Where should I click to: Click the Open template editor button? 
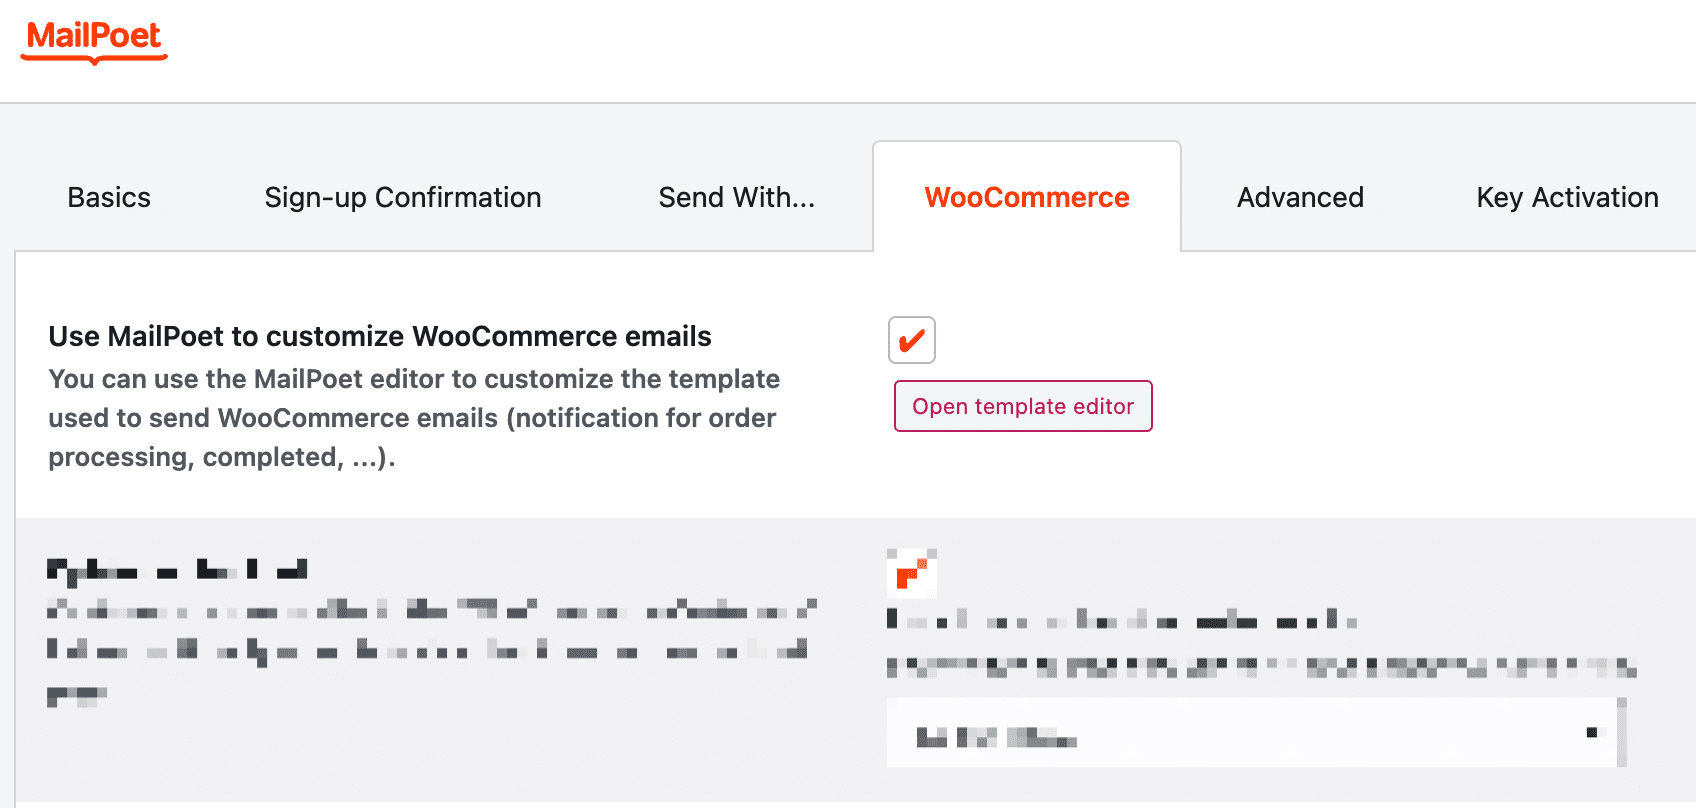click(1022, 406)
